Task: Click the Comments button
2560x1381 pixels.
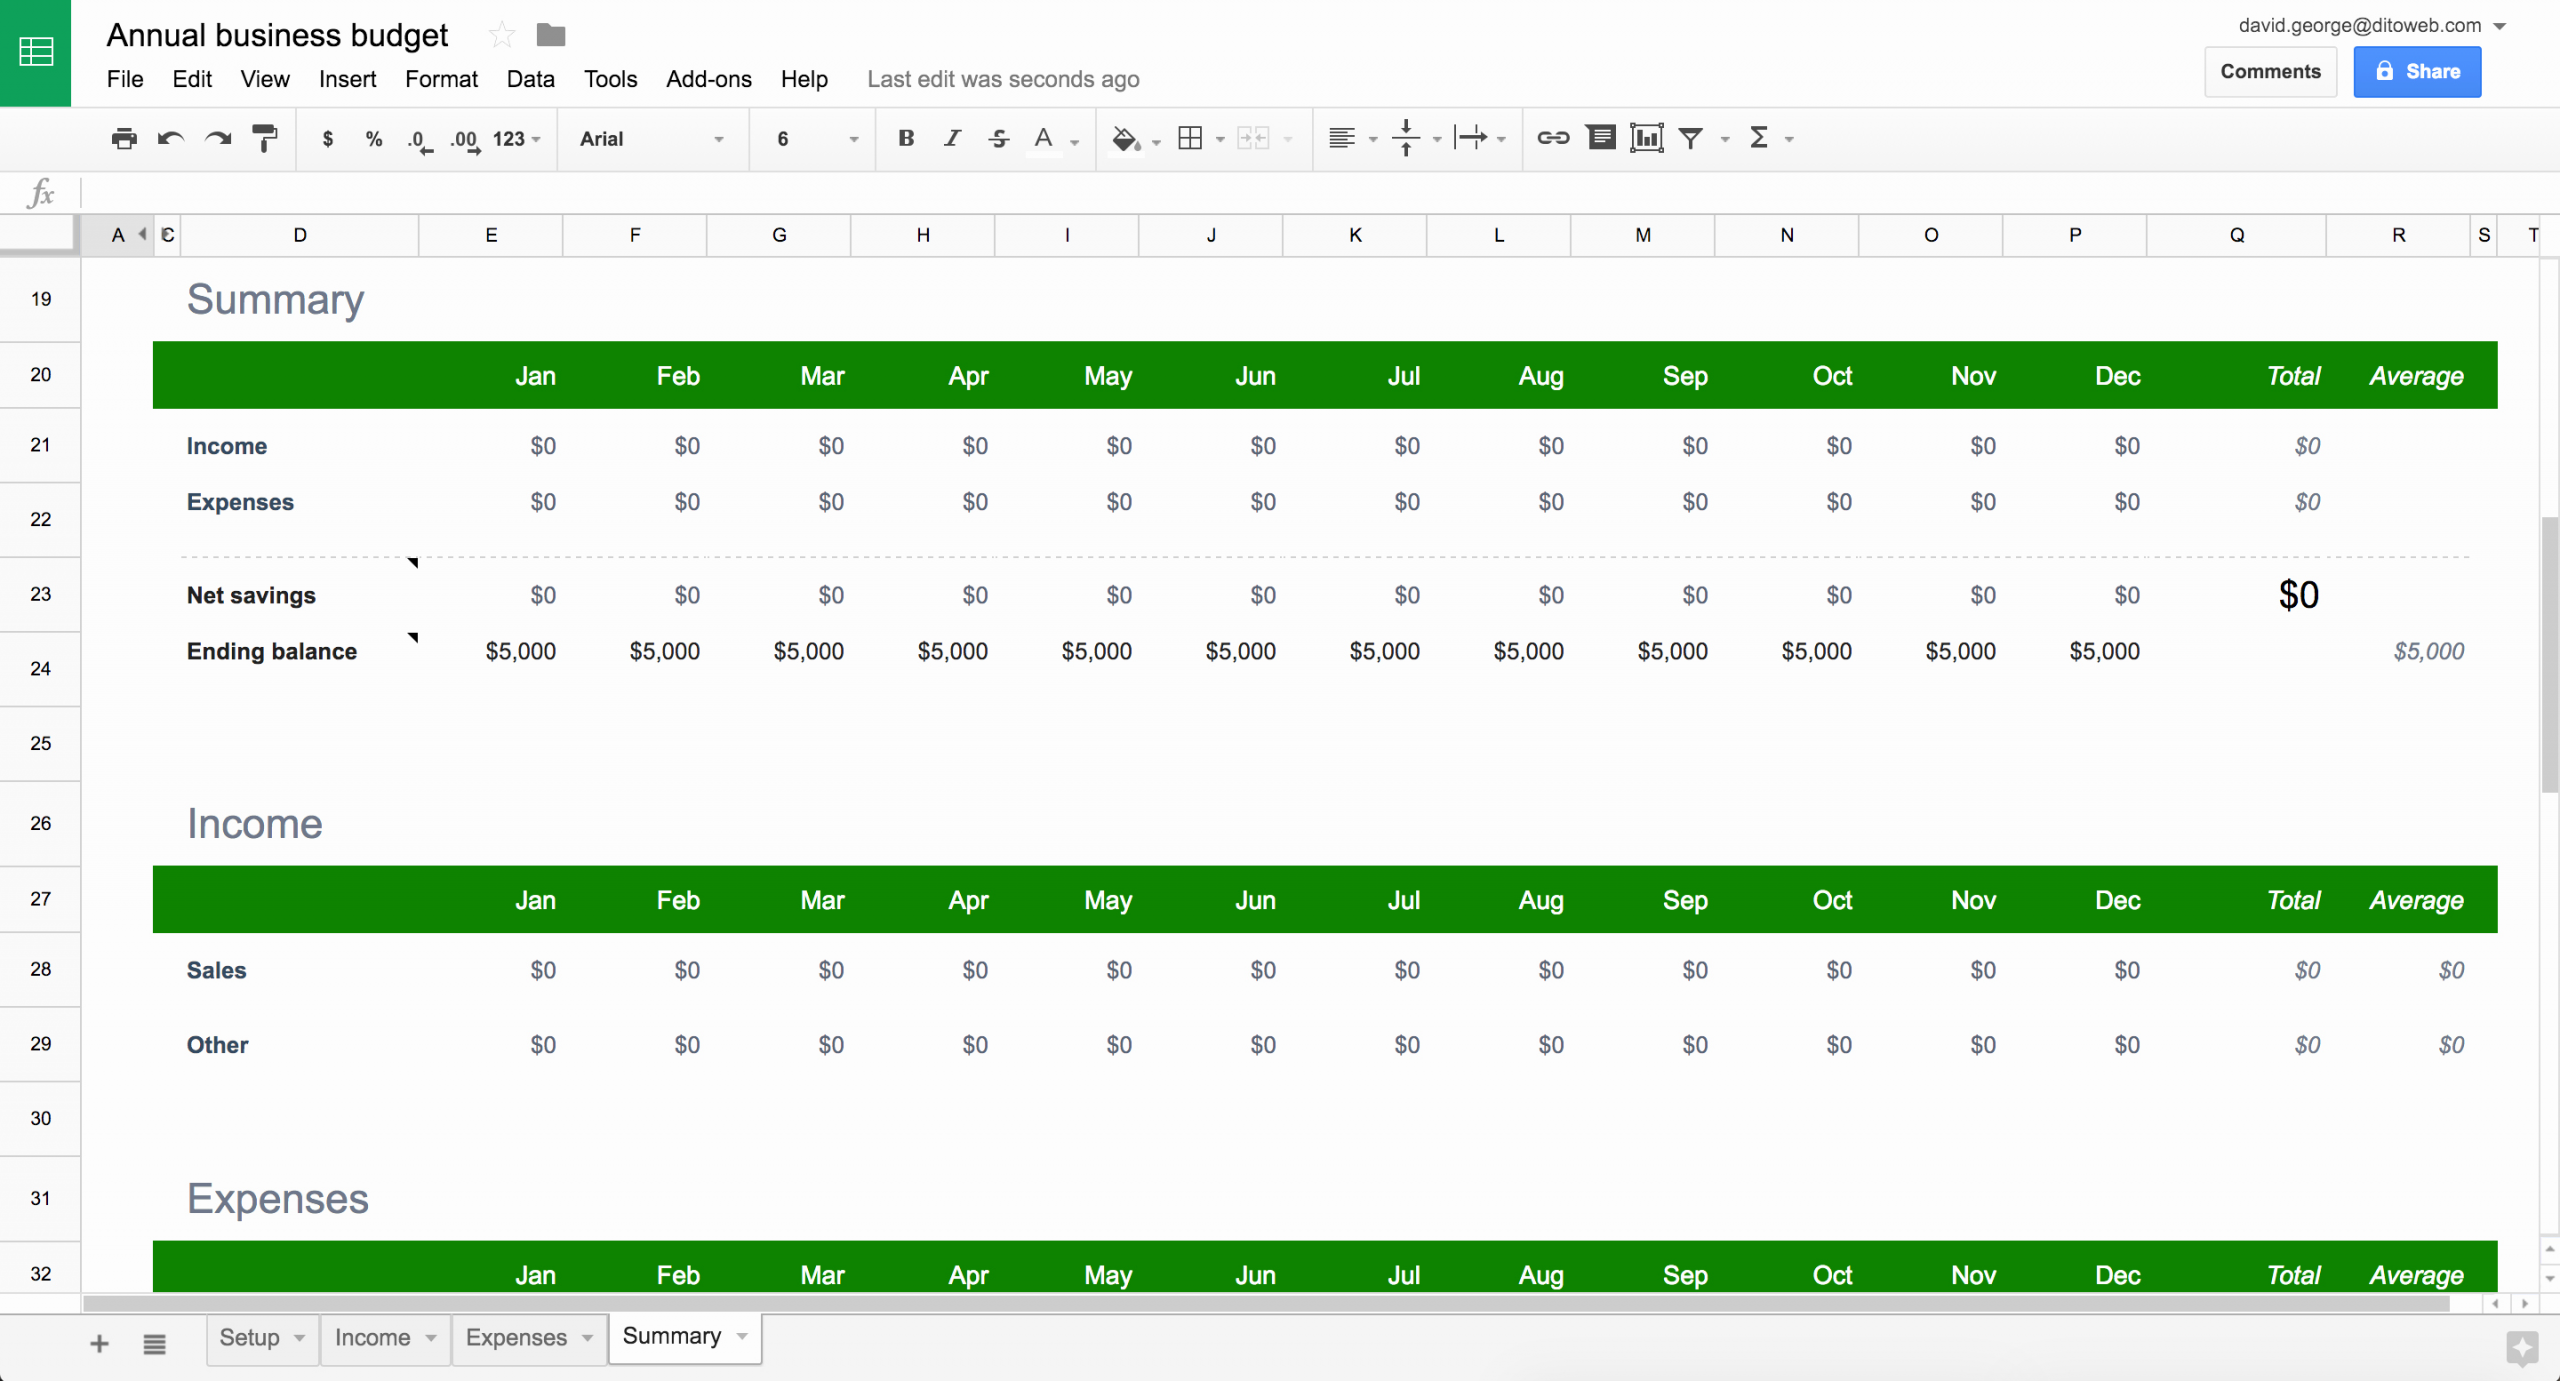Action: coord(2269,71)
